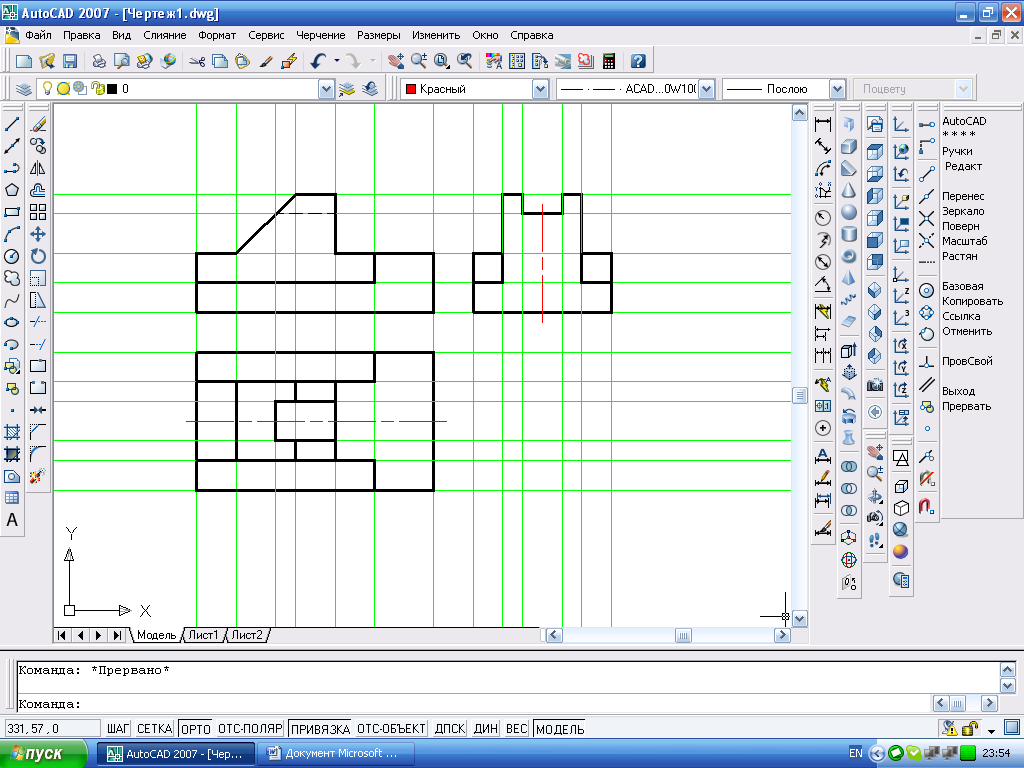
Task: Switch to the Лист1 layout tab
Action: coord(204,635)
